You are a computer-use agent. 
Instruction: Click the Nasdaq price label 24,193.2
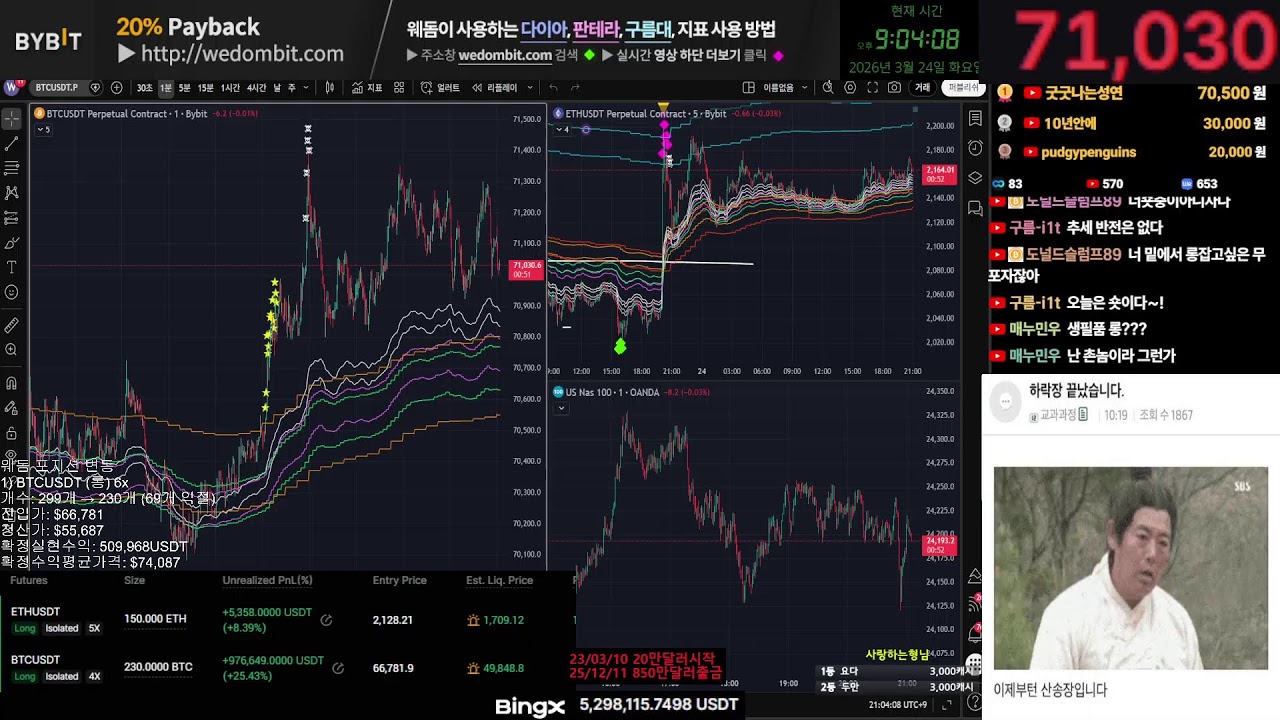[940, 545]
